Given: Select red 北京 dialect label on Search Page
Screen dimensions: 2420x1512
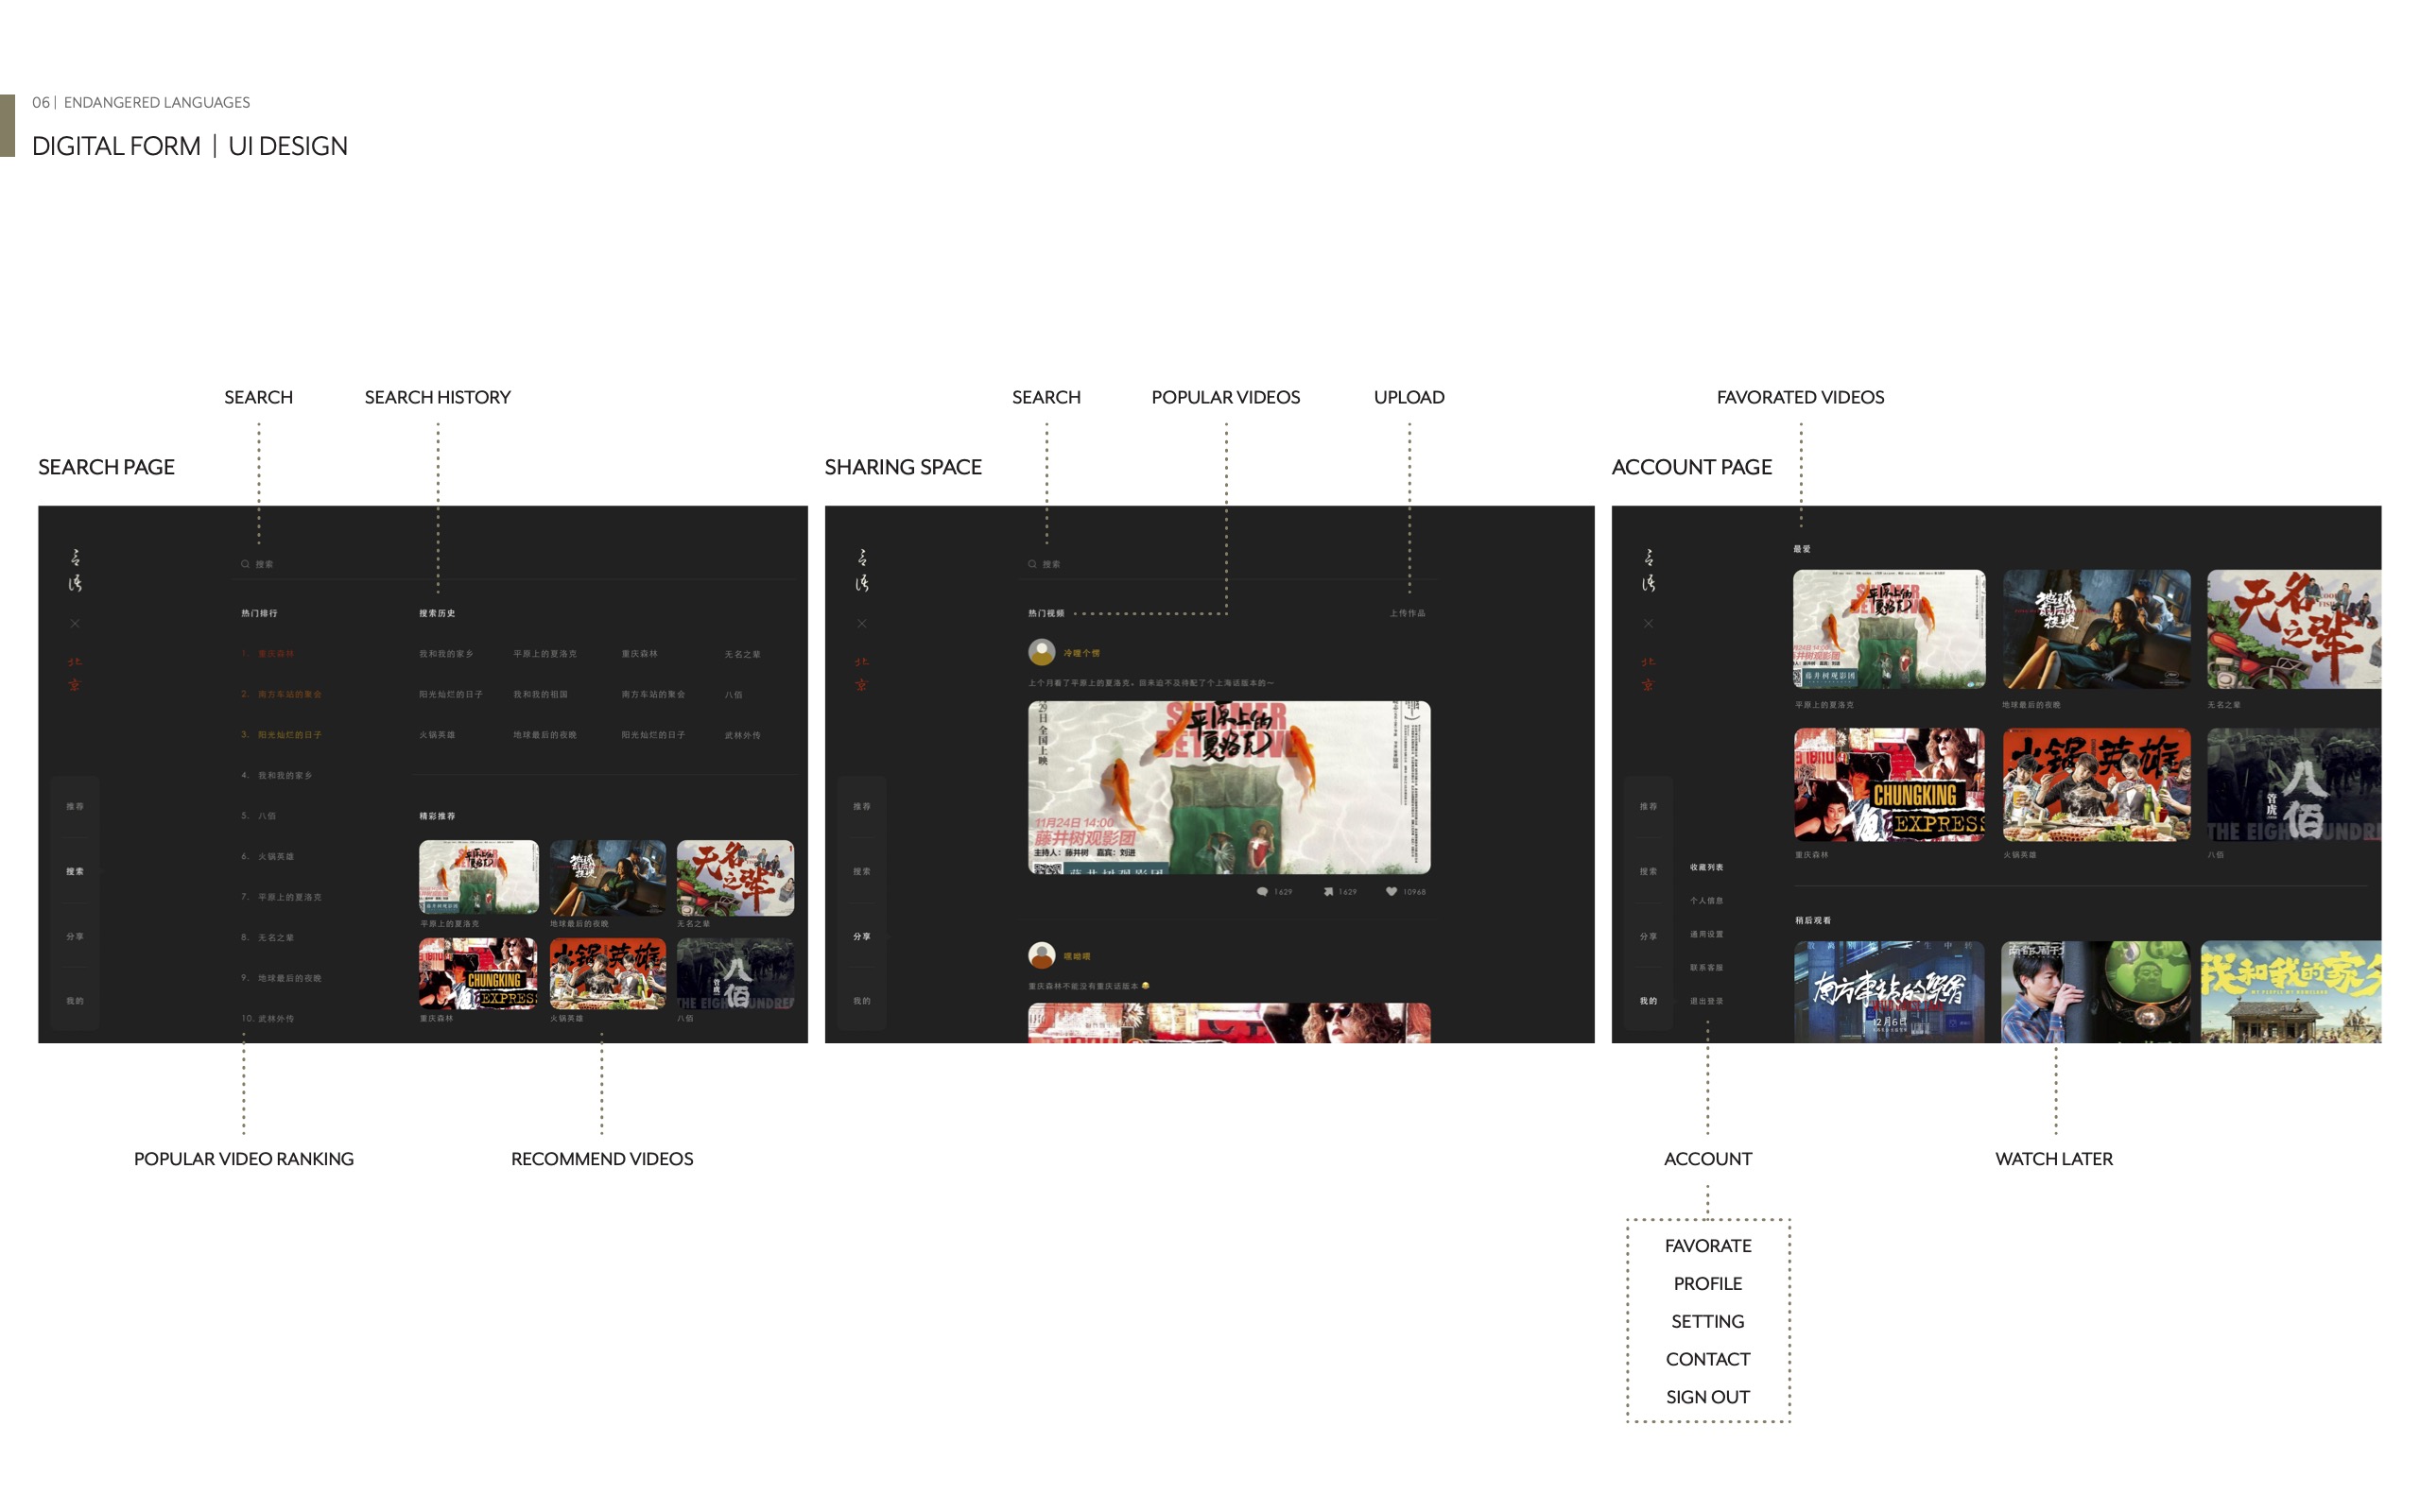Looking at the screenshot, I should point(75,673).
